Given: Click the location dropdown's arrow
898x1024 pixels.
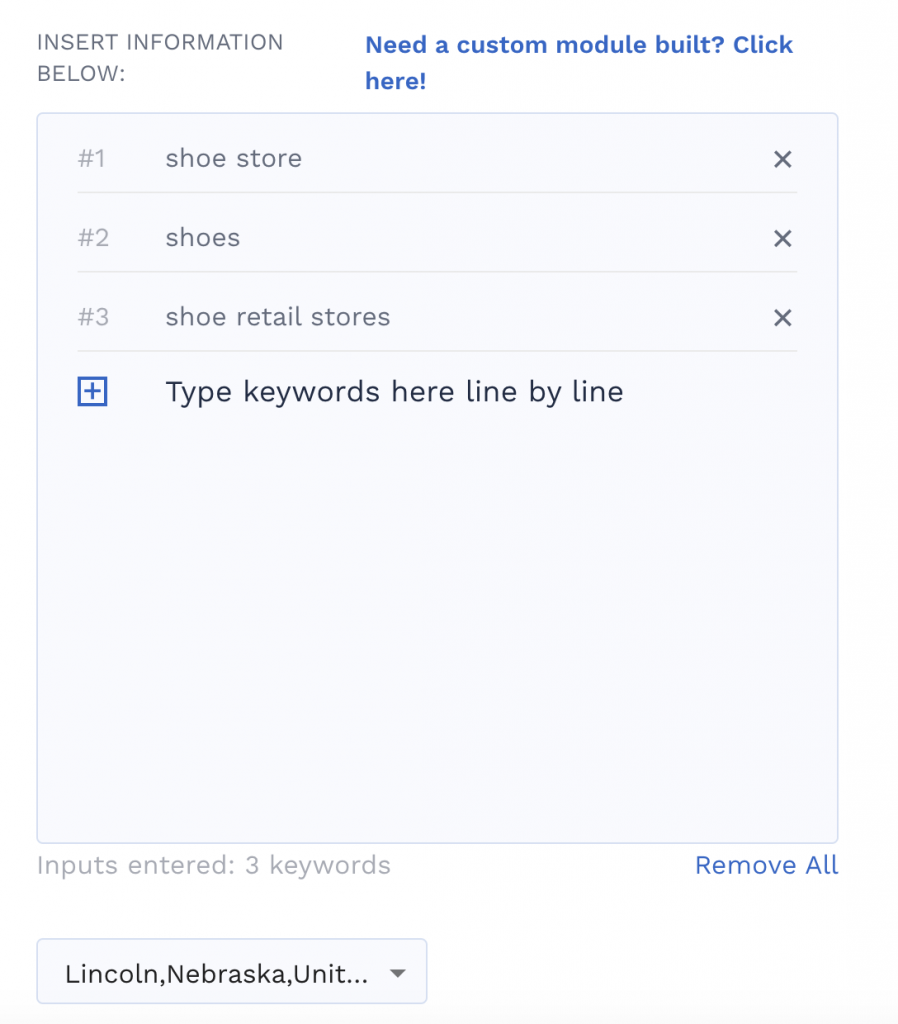Looking at the screenshot, I should click(398, 973).
